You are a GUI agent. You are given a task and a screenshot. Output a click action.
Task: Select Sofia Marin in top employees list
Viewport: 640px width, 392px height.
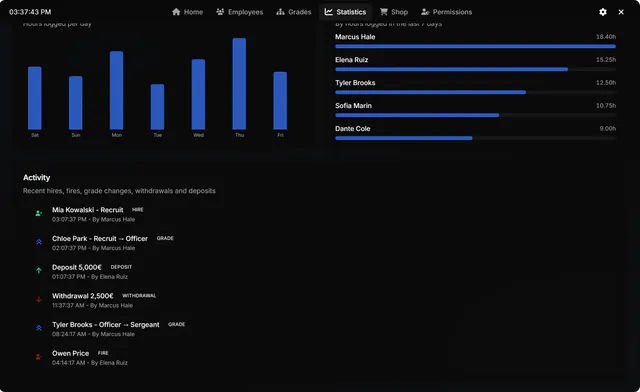[353, 105]
